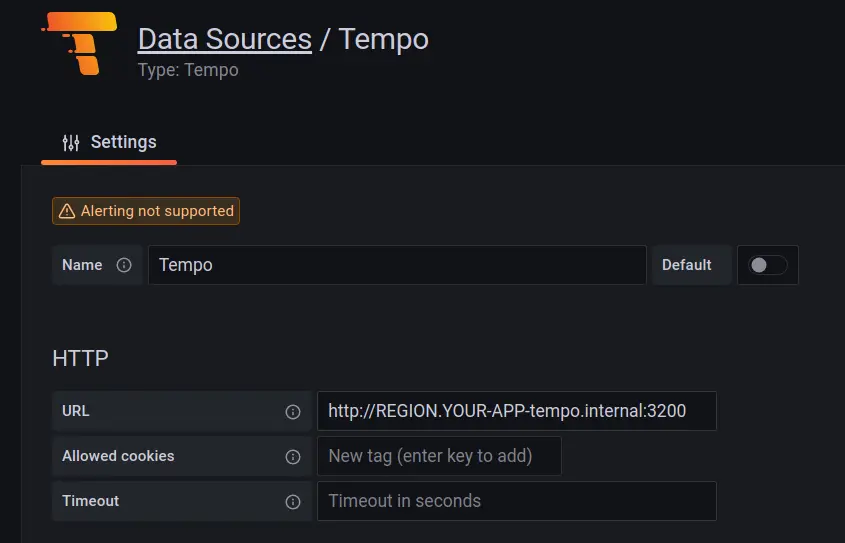
Task: Open the Data Sources breadcrumb link
Action: (x=224, y=39)
